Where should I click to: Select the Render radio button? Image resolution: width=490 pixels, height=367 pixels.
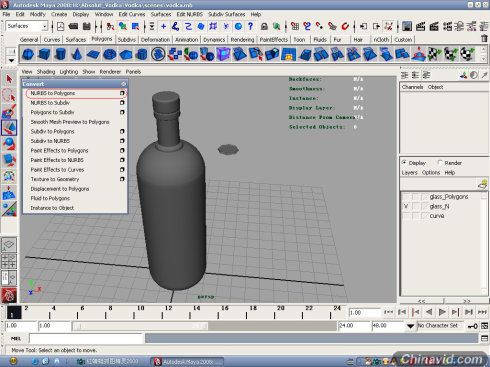(440, 163)
